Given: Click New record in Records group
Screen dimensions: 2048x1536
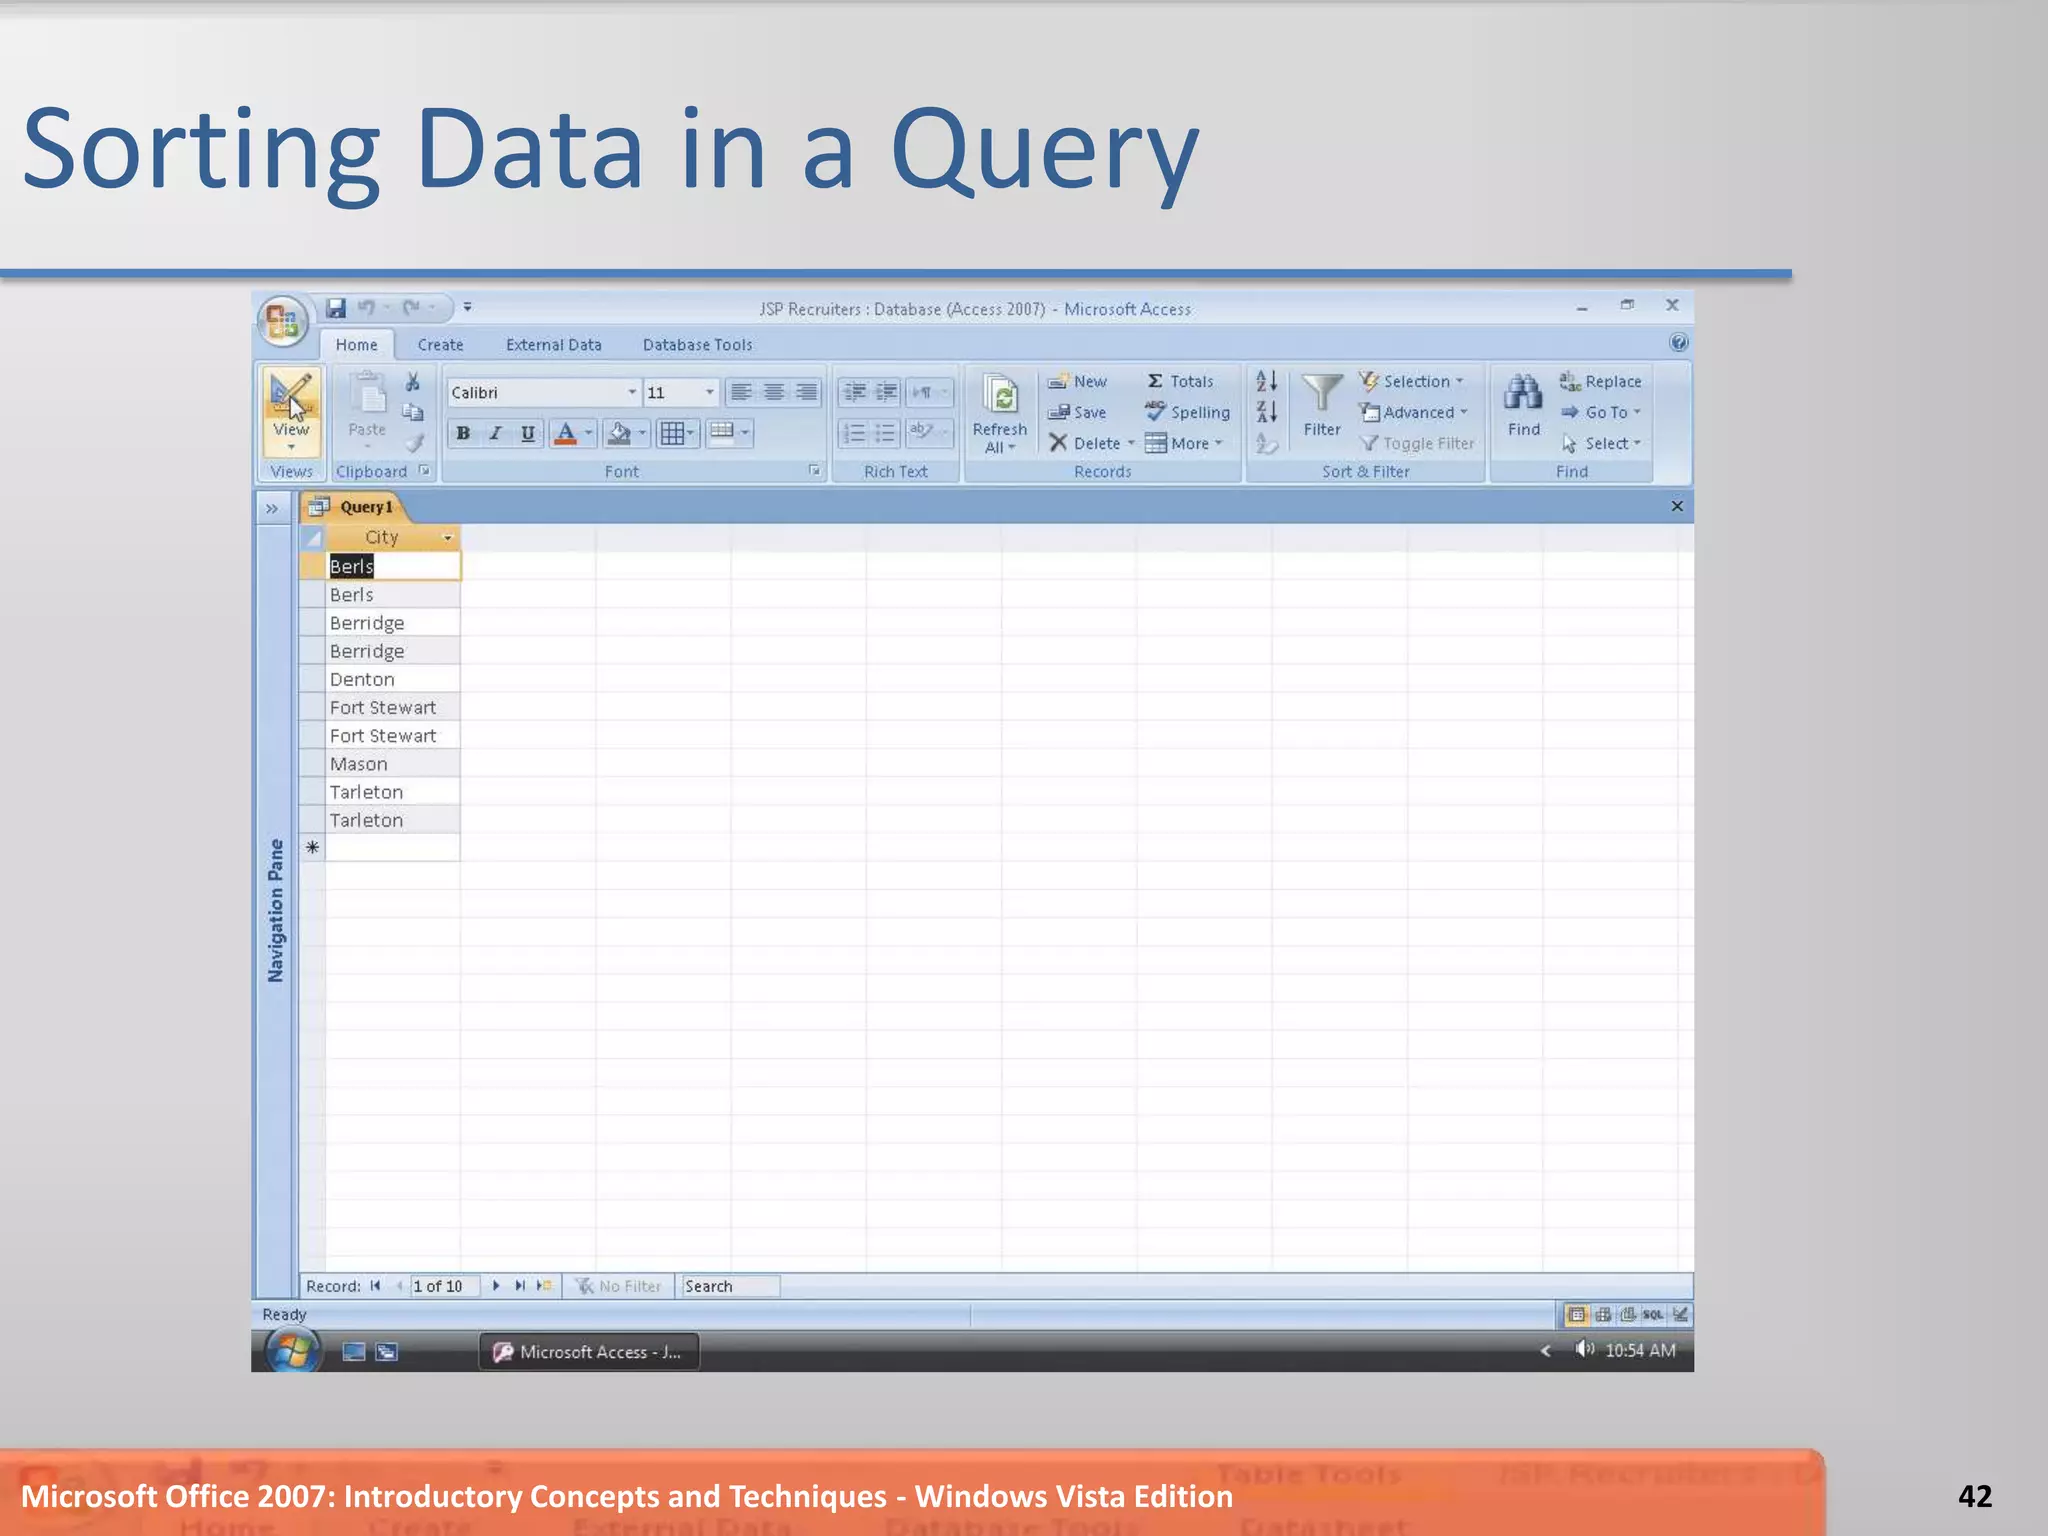Looking at the screenshot, I should (1077, 381).
